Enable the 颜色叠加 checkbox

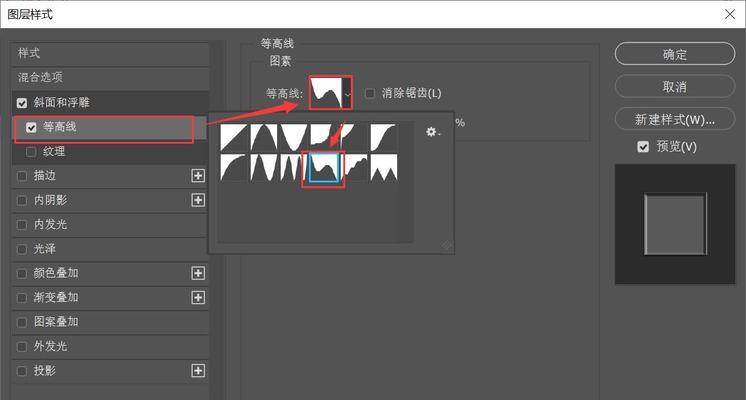coord(22,273)
